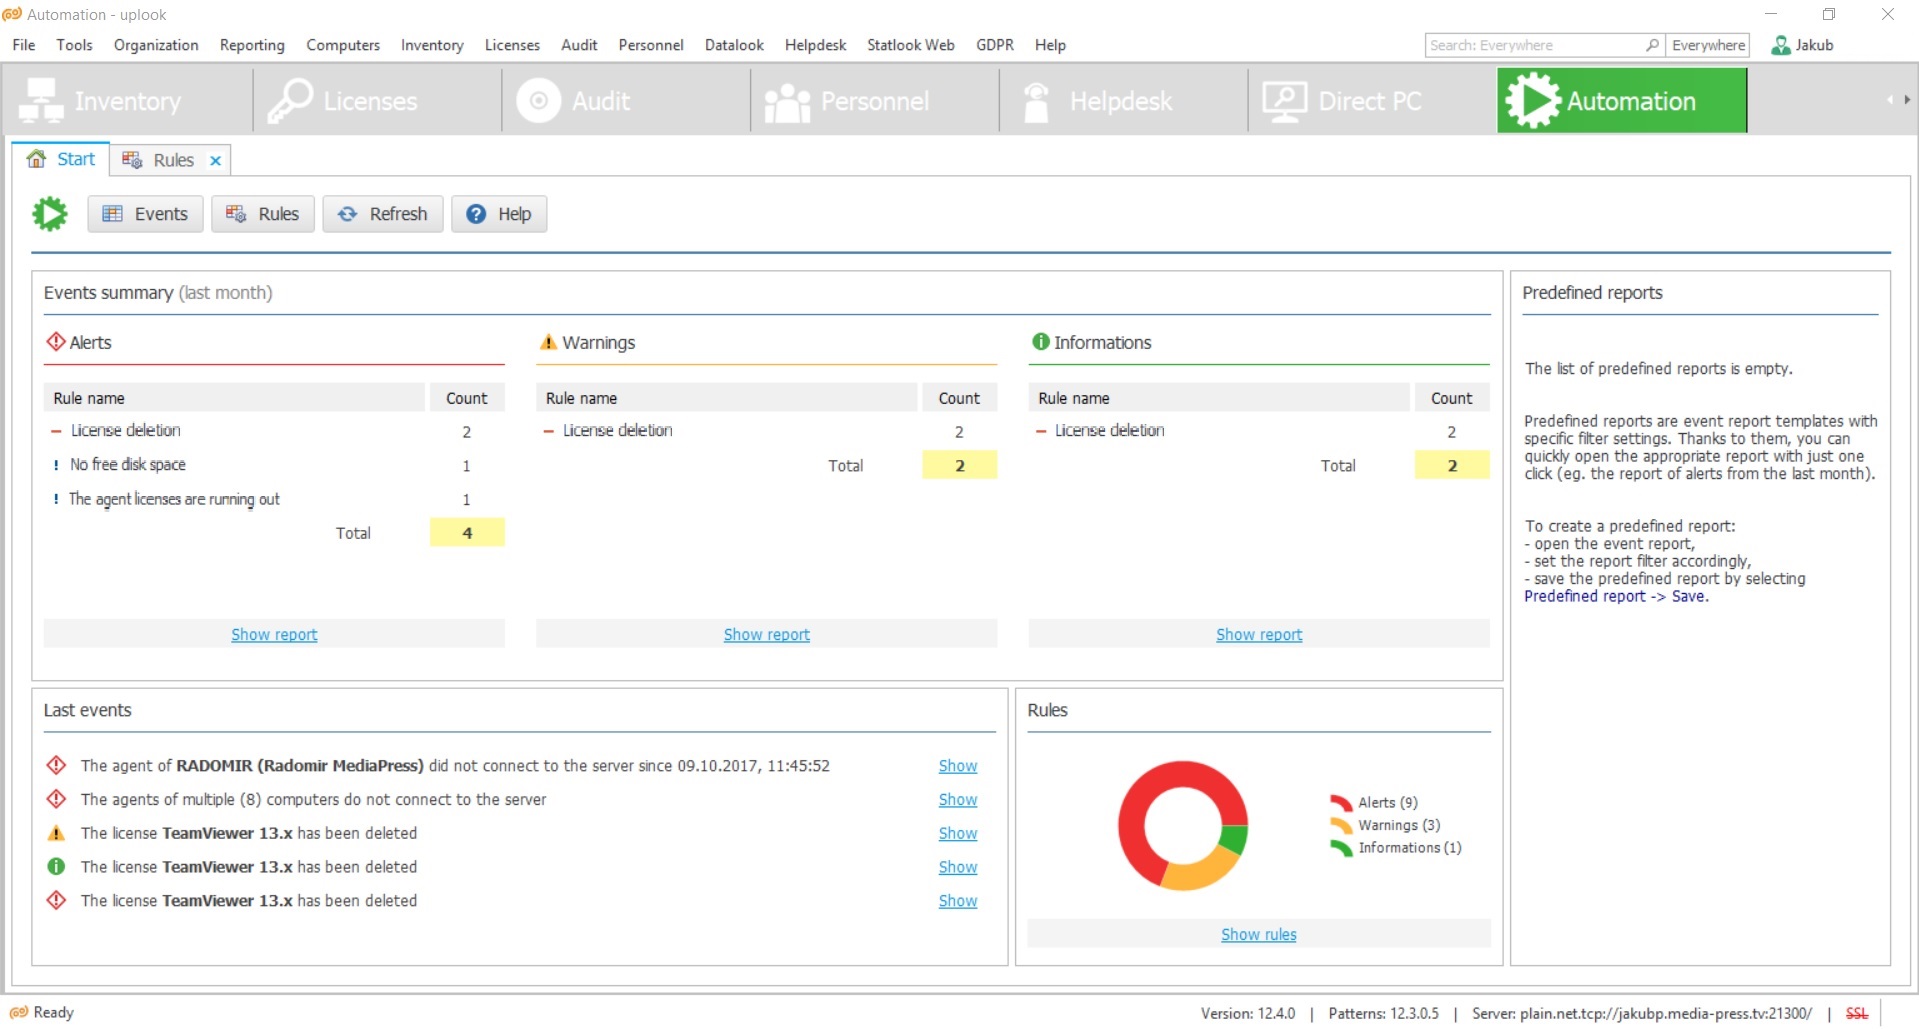Click alert icon of multiple computers event
The image size is (1919, 1029).
pos(57,799)
